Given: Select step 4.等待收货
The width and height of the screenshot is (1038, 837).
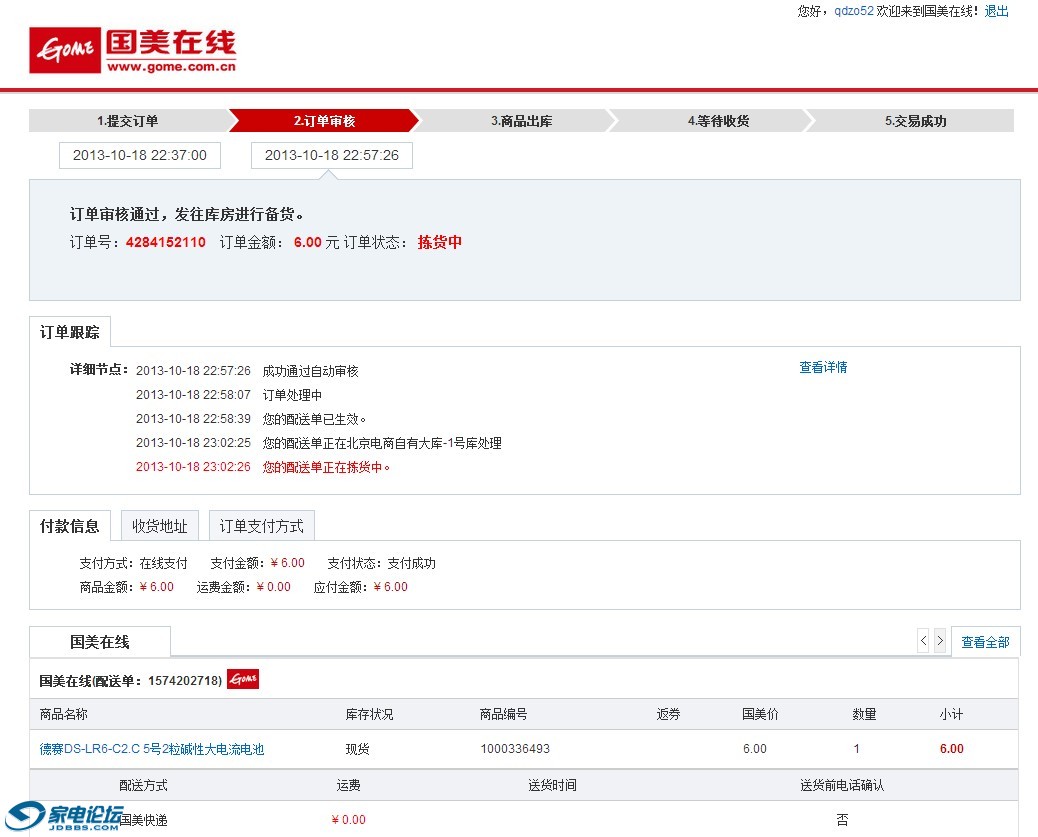Looking at the screenshot, I should (x=718, y=121).
